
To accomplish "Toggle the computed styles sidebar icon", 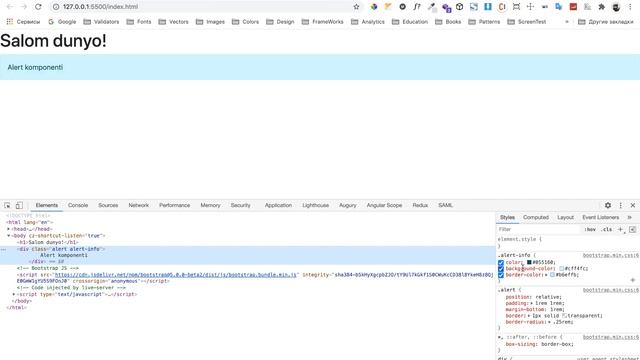I will pos(632,229).
